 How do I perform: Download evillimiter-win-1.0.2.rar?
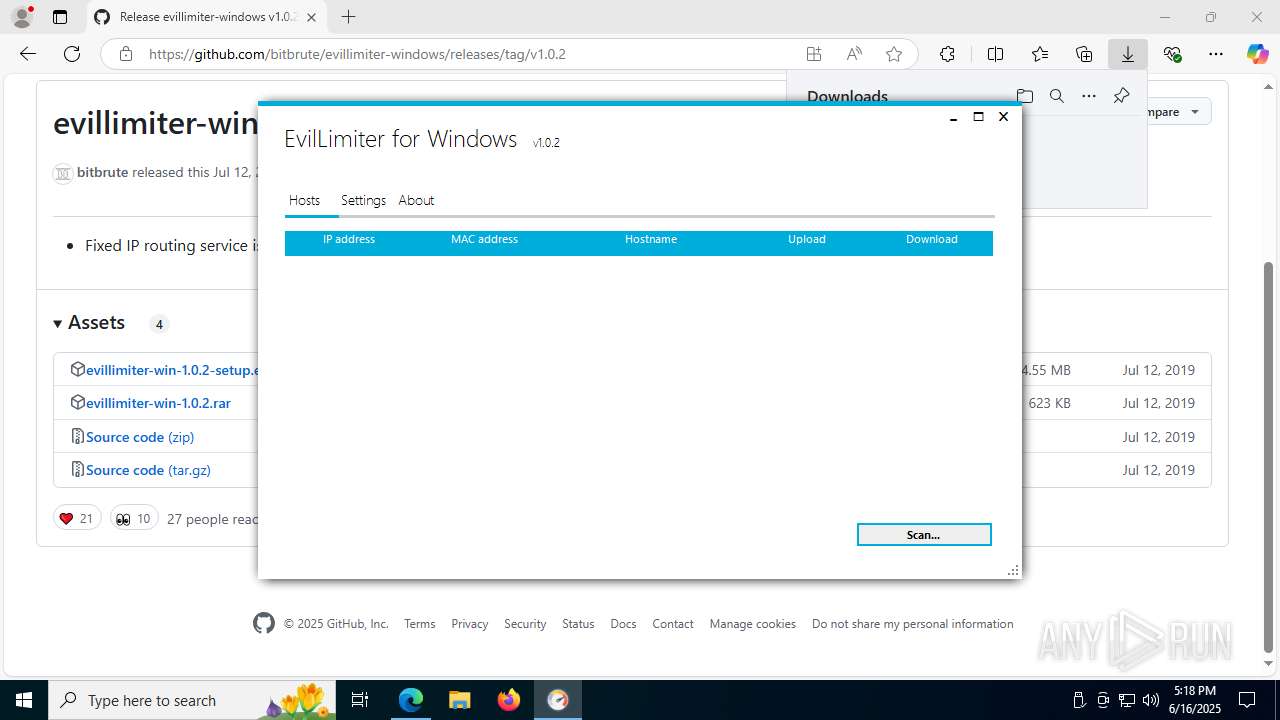[158, 403]
